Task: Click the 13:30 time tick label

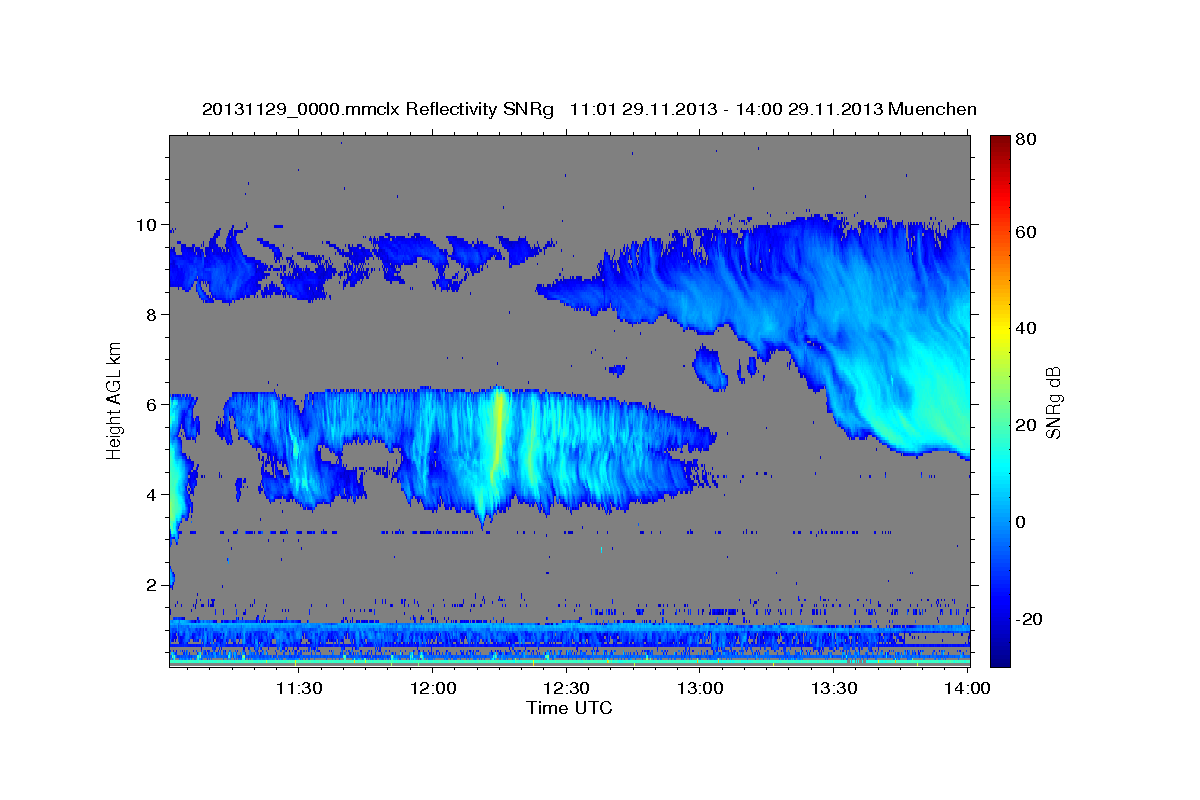Action: click(x=834, y=688)
